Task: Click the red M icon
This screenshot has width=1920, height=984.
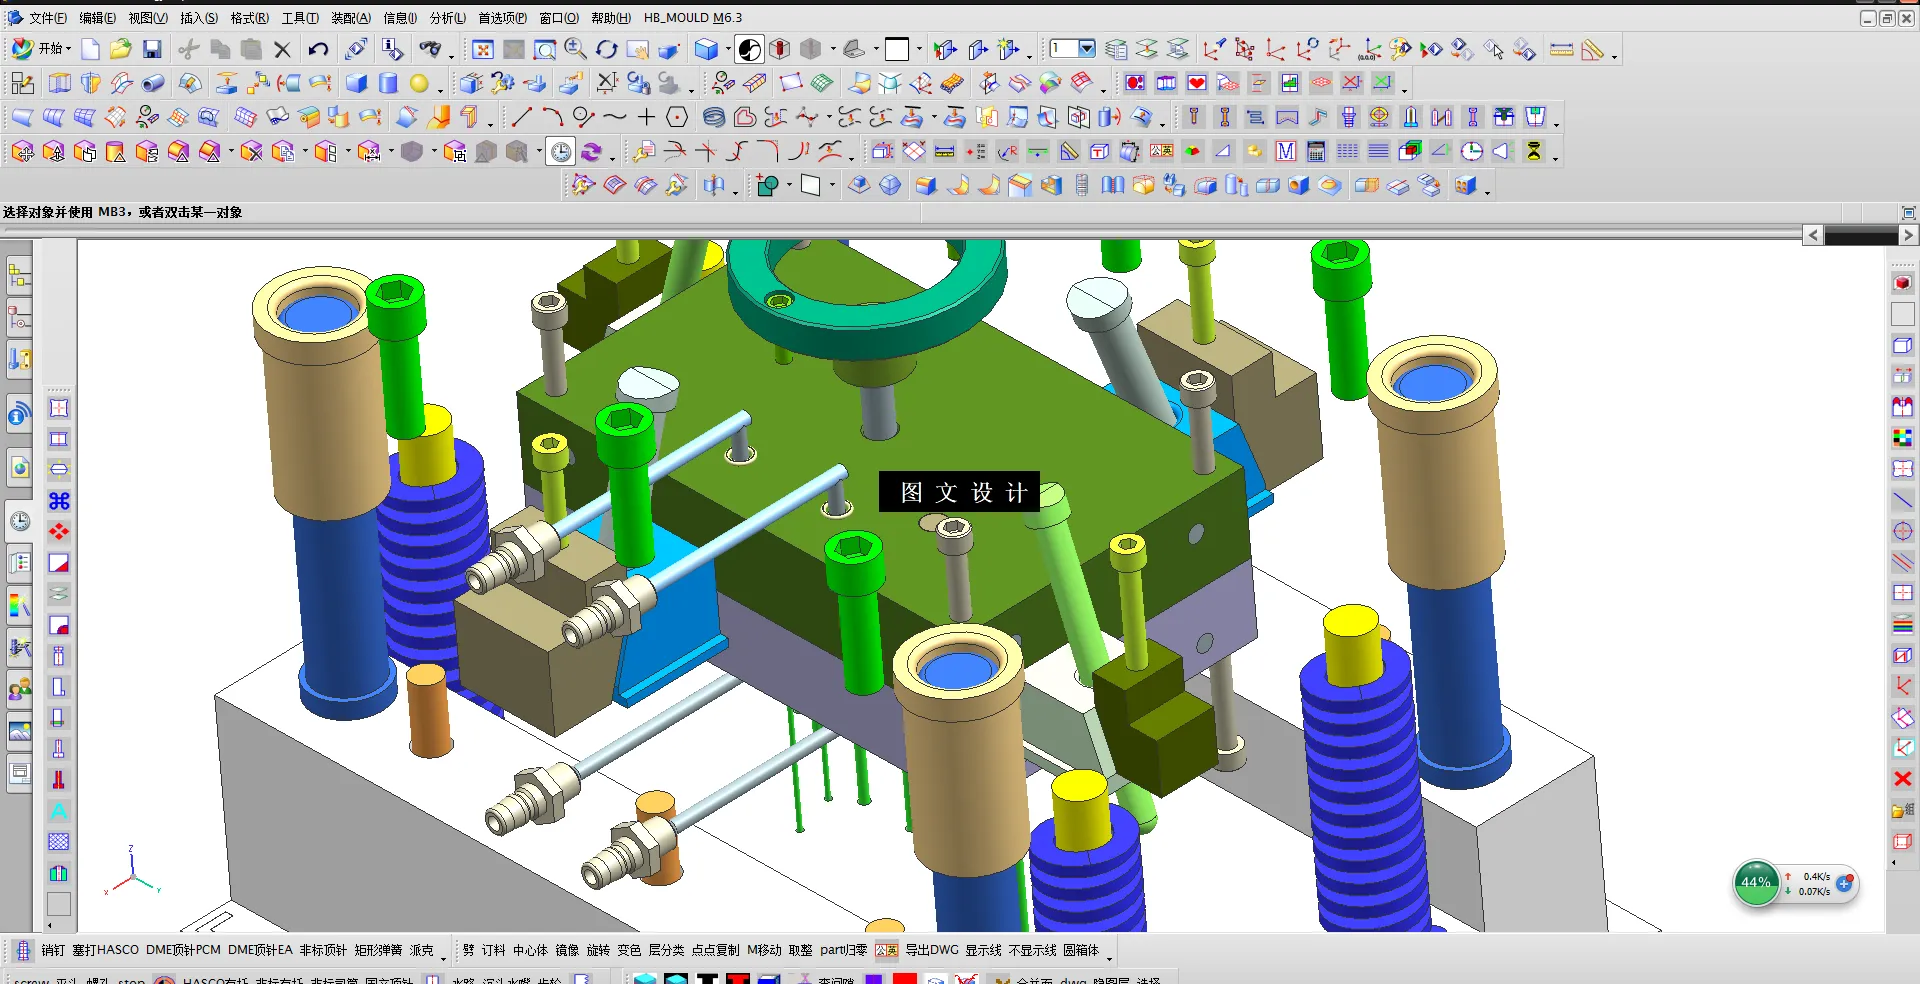Action: (x=1286, y=151)
